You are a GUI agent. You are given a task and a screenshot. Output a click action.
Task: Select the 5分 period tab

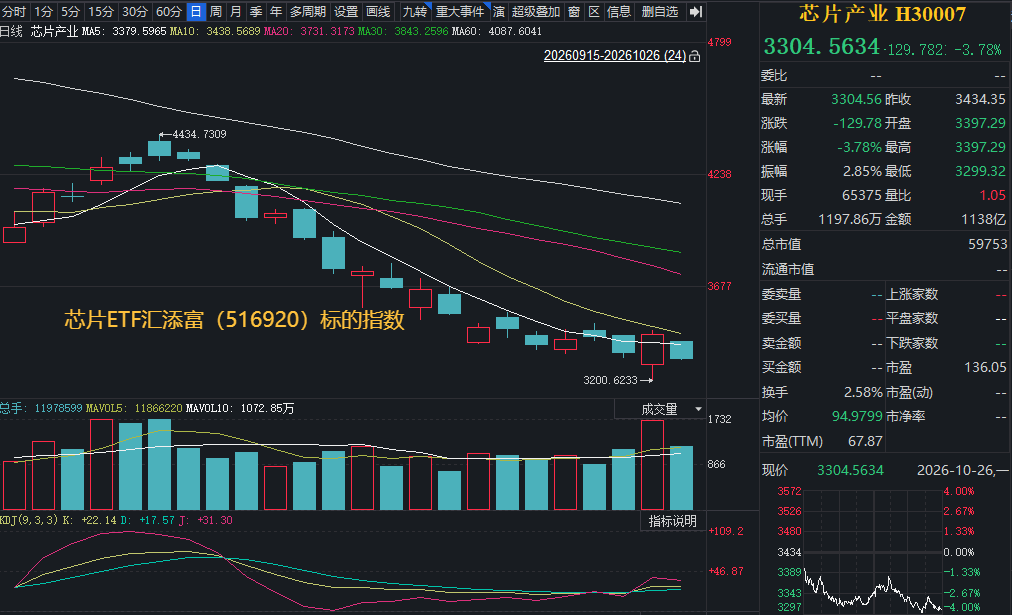click(x=70, y=12)
